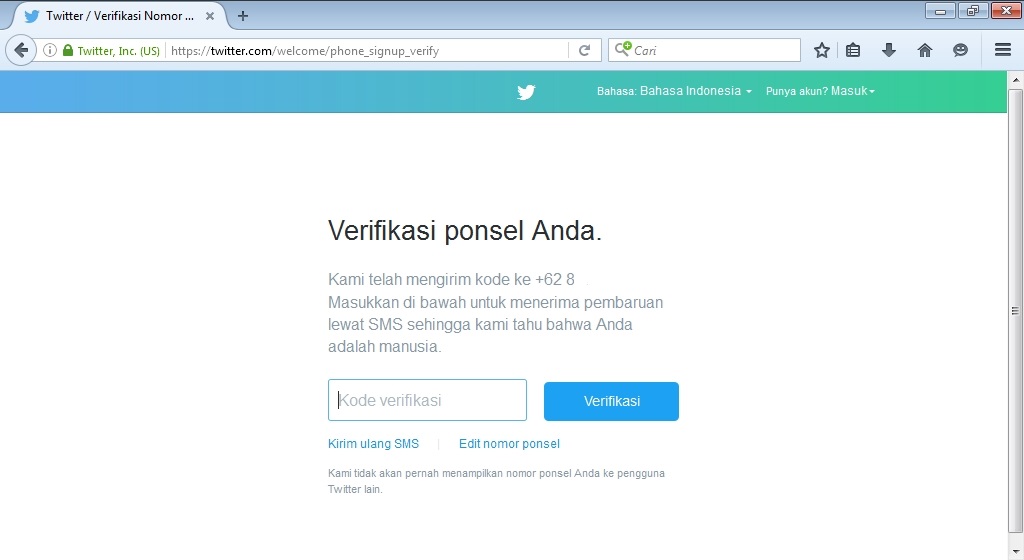Open the downloads arrow icon
The width and height of the screenshot is (1024, 560).
889,50
